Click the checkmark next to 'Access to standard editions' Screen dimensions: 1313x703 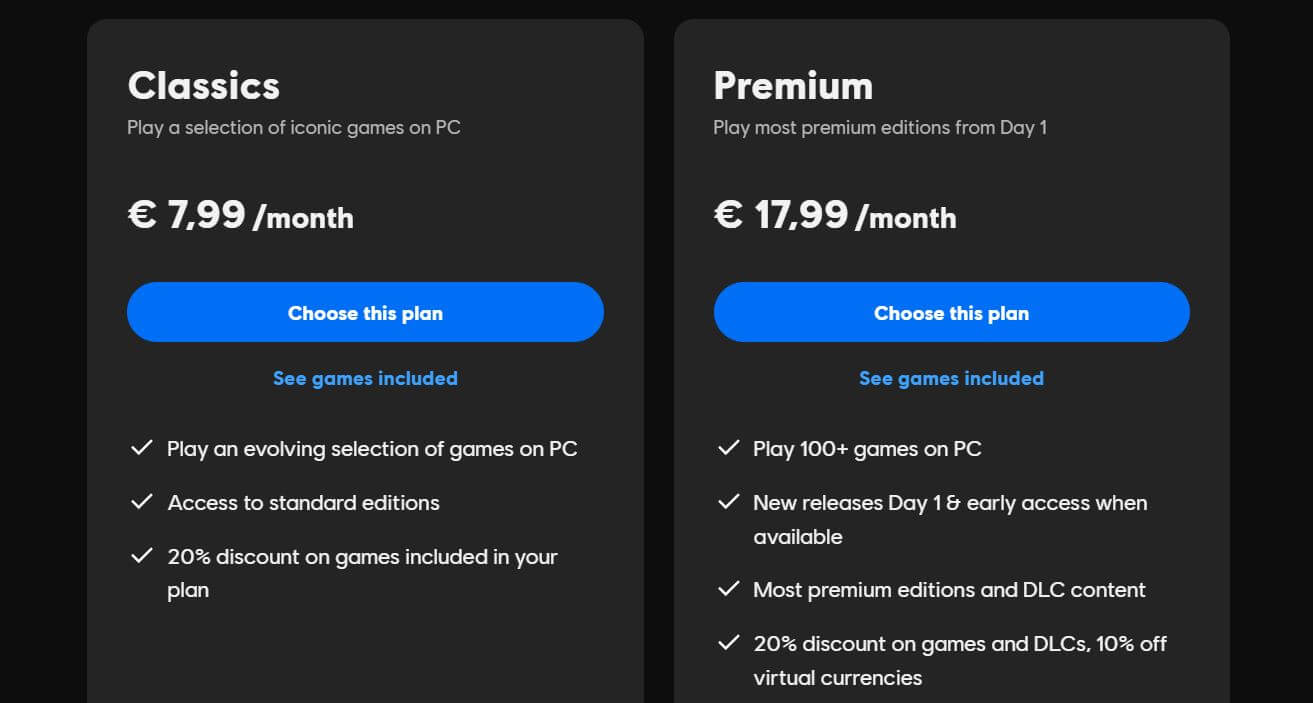141,502
